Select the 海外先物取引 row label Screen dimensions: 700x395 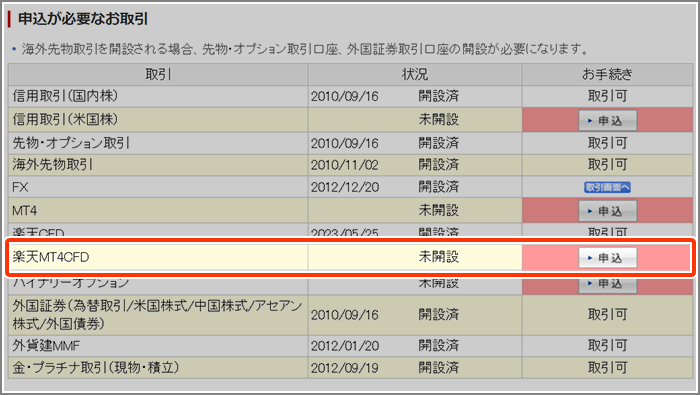[52, 165]
